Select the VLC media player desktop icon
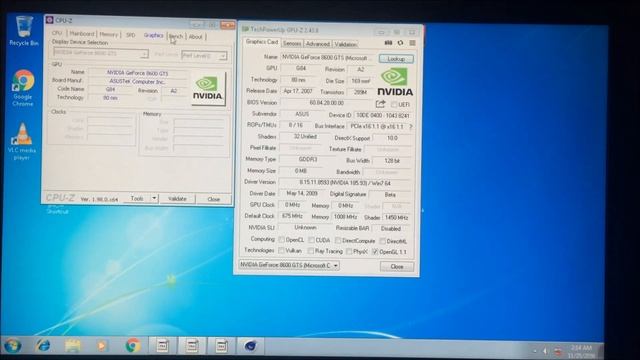The width and height of the screenshot is (640, 360). [22, 141]
